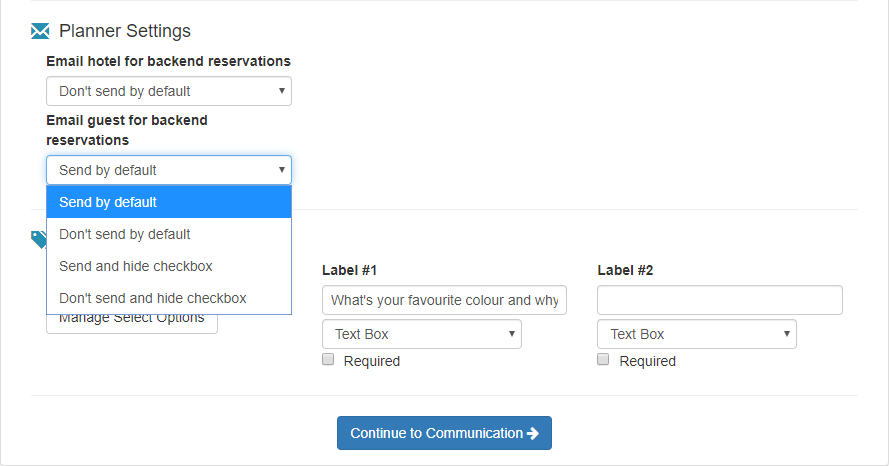Expand the Text Box dropdown under Label #2
Screen dimensions: 889x466
pyautogui.click(x=697, y=334)
